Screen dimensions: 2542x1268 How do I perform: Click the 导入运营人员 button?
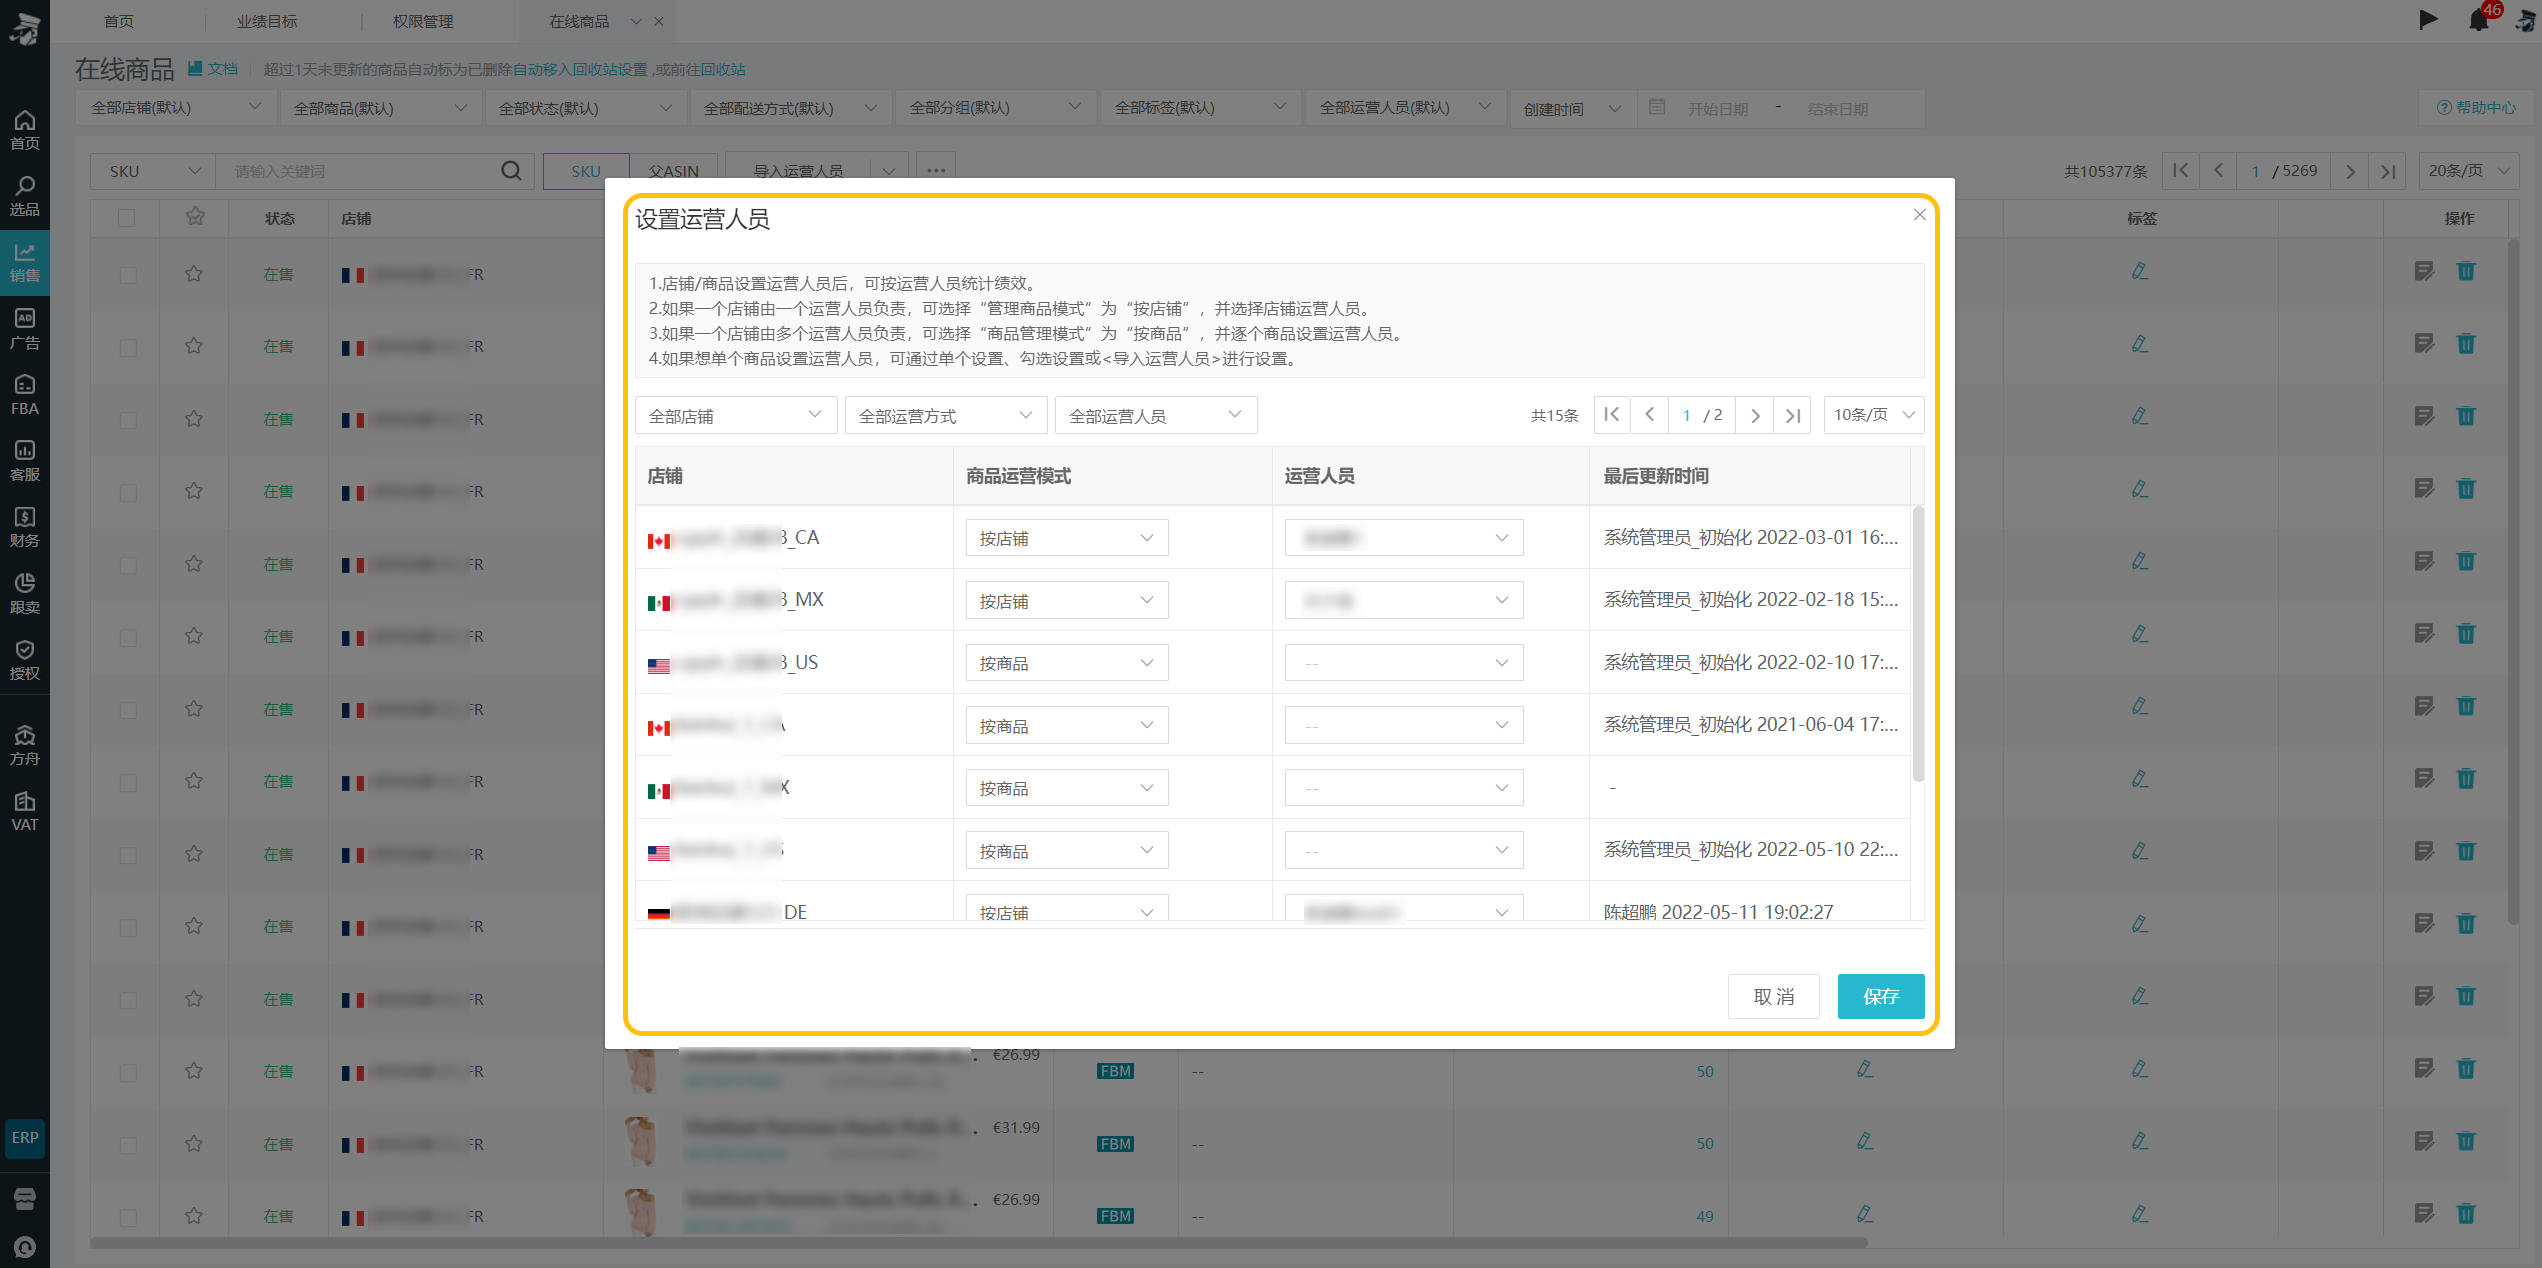pyautogui.click(x=798, y=171)
